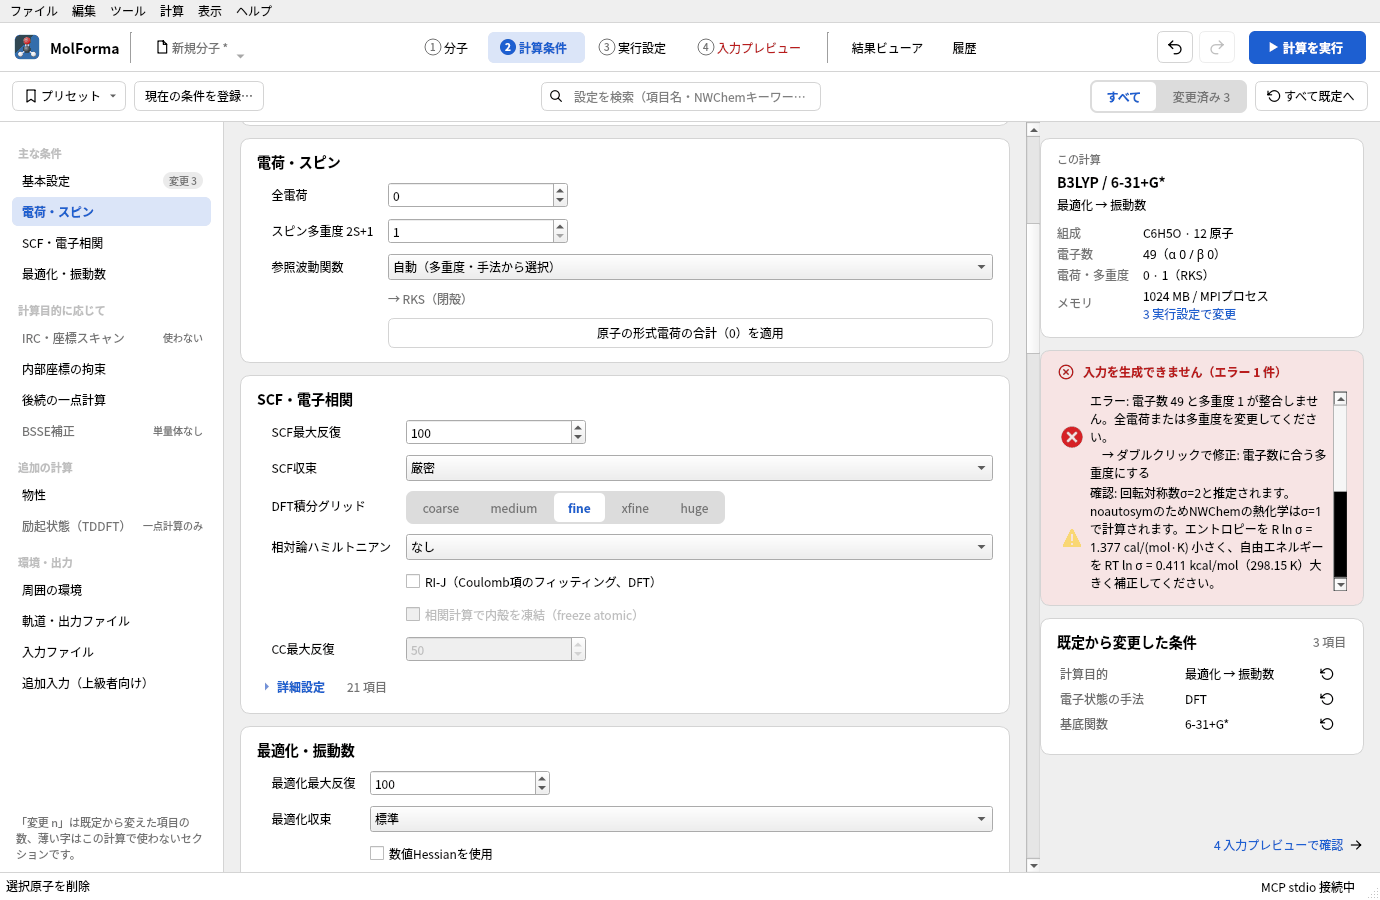
Task: Click the redo arrow button in the header
Action: point(1217,47)
